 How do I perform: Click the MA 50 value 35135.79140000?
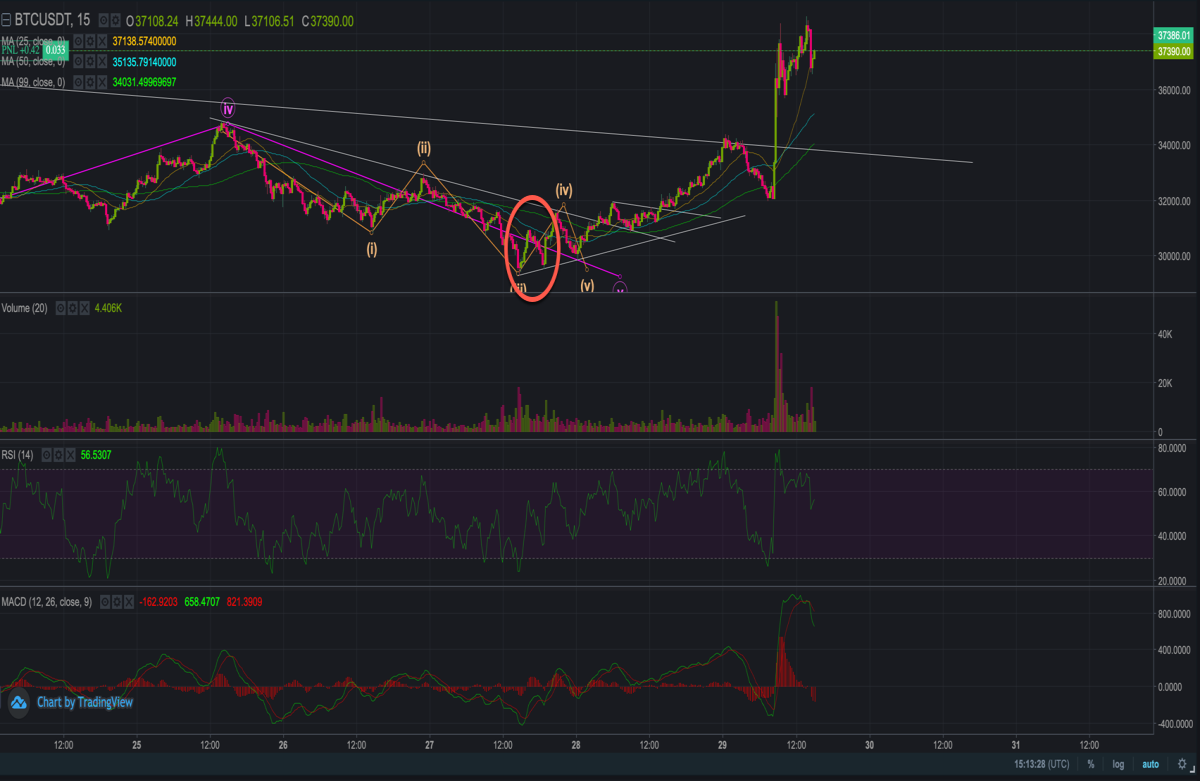[144, 61]
